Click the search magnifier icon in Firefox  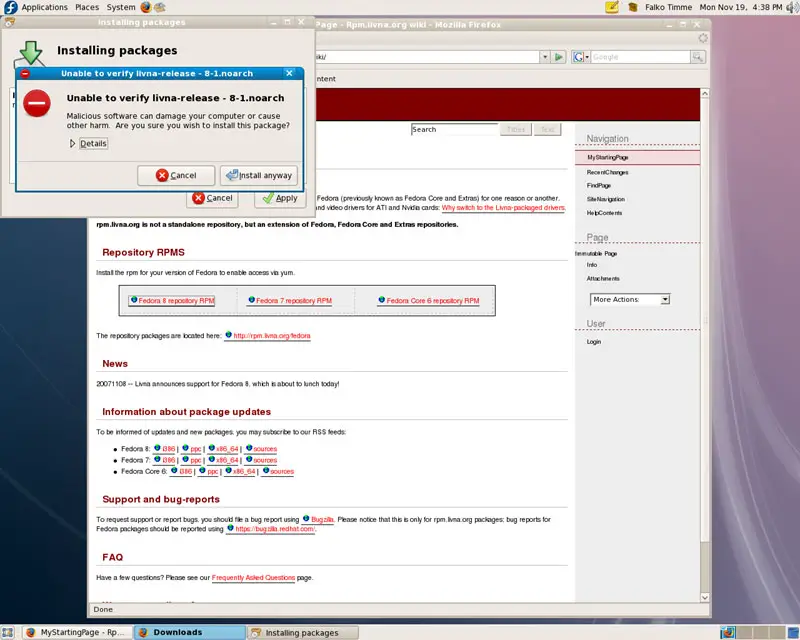[697, 57]
